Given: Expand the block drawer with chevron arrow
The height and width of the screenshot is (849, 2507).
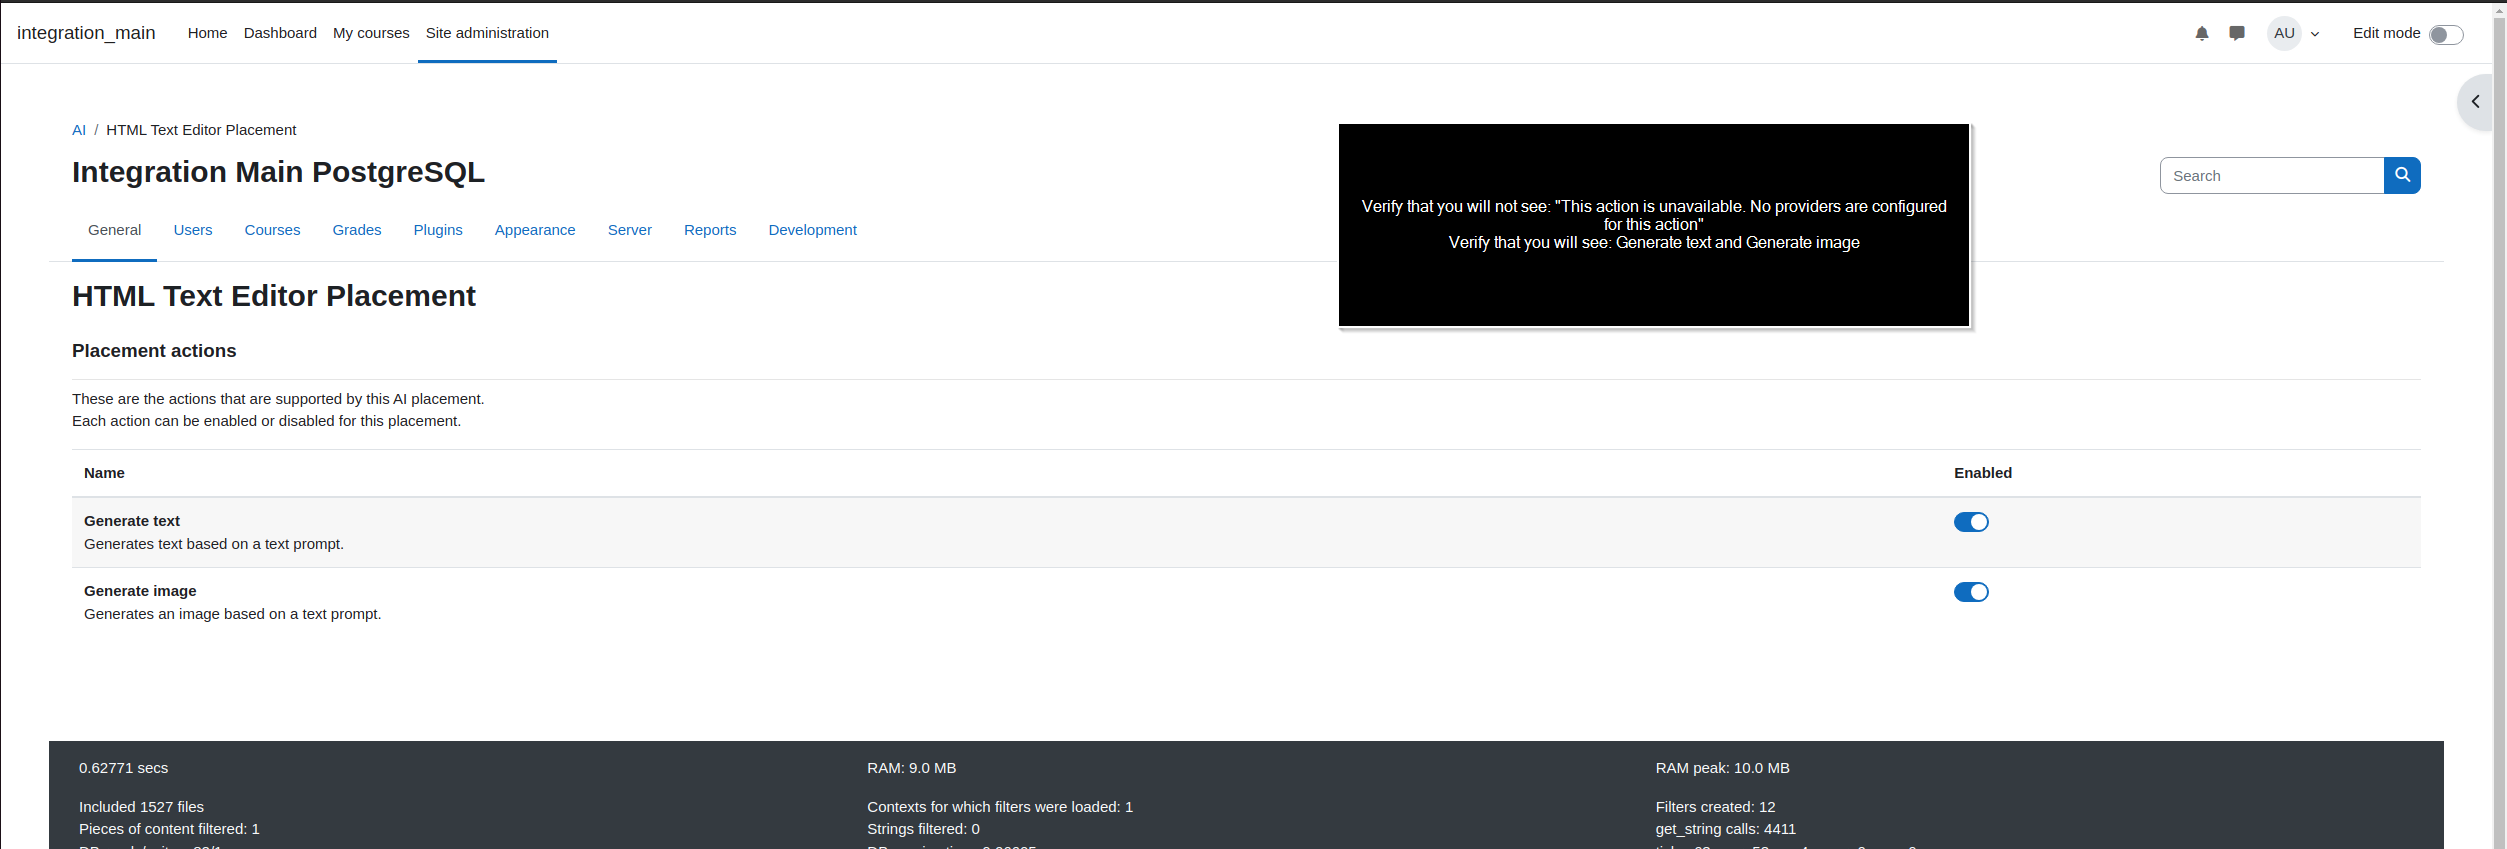Looking at the screenshot, I should coord(2476,102).
